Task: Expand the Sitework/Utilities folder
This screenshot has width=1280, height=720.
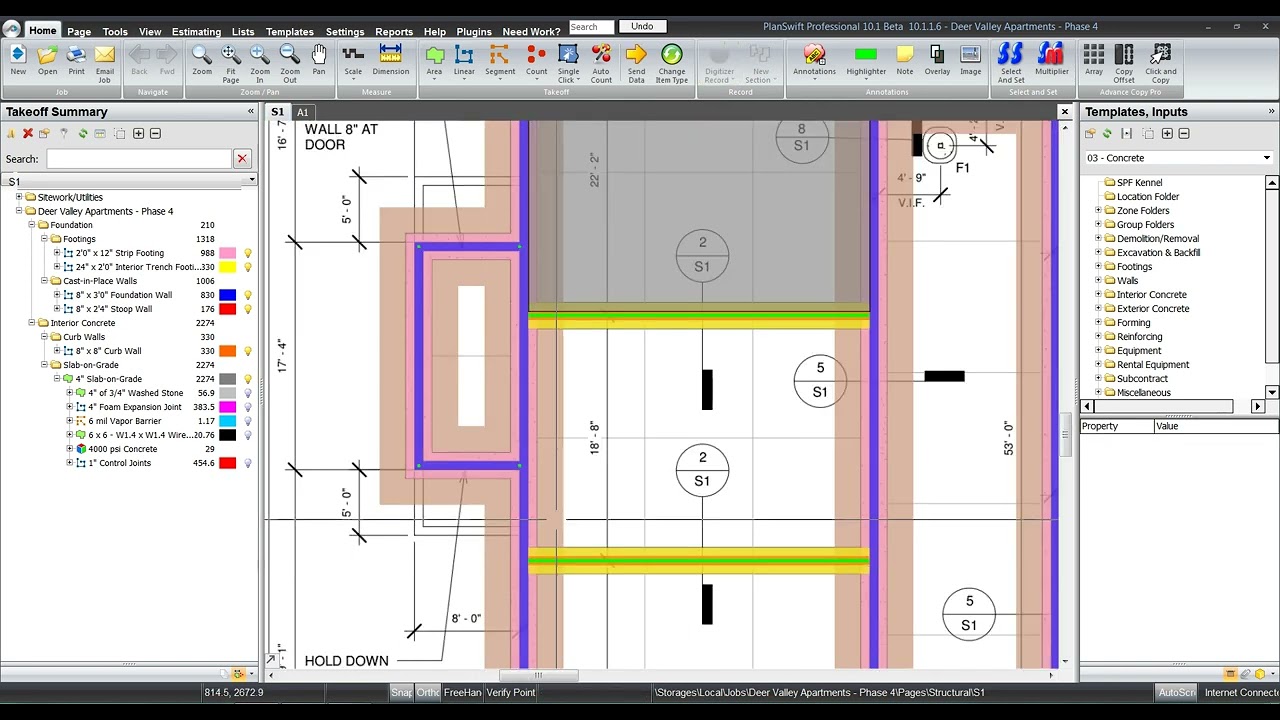Action: (x=19, y=197)
